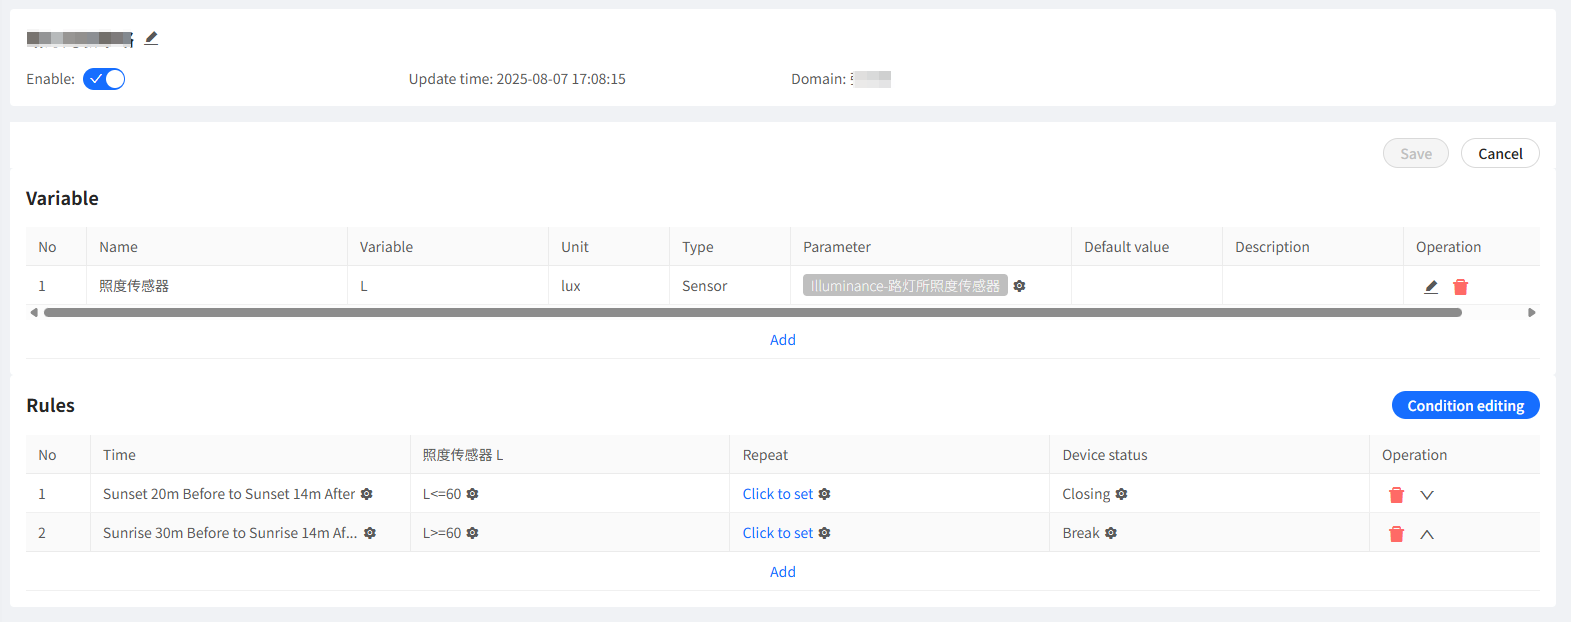Edit the 照度传感器 variable row
The width and height of the screenshot is (1571, 622).
coord(1431,287)
